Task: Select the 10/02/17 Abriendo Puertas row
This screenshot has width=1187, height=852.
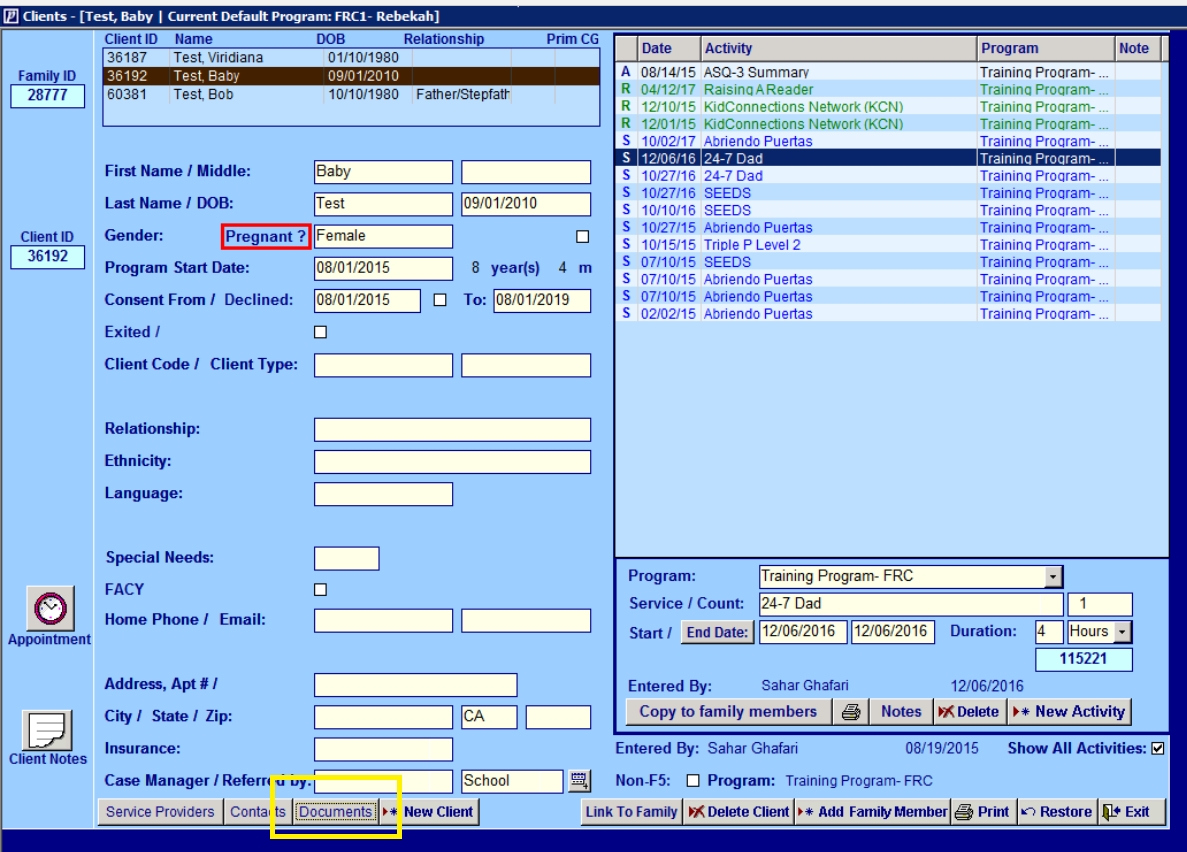Action: [x=889, y=142]
